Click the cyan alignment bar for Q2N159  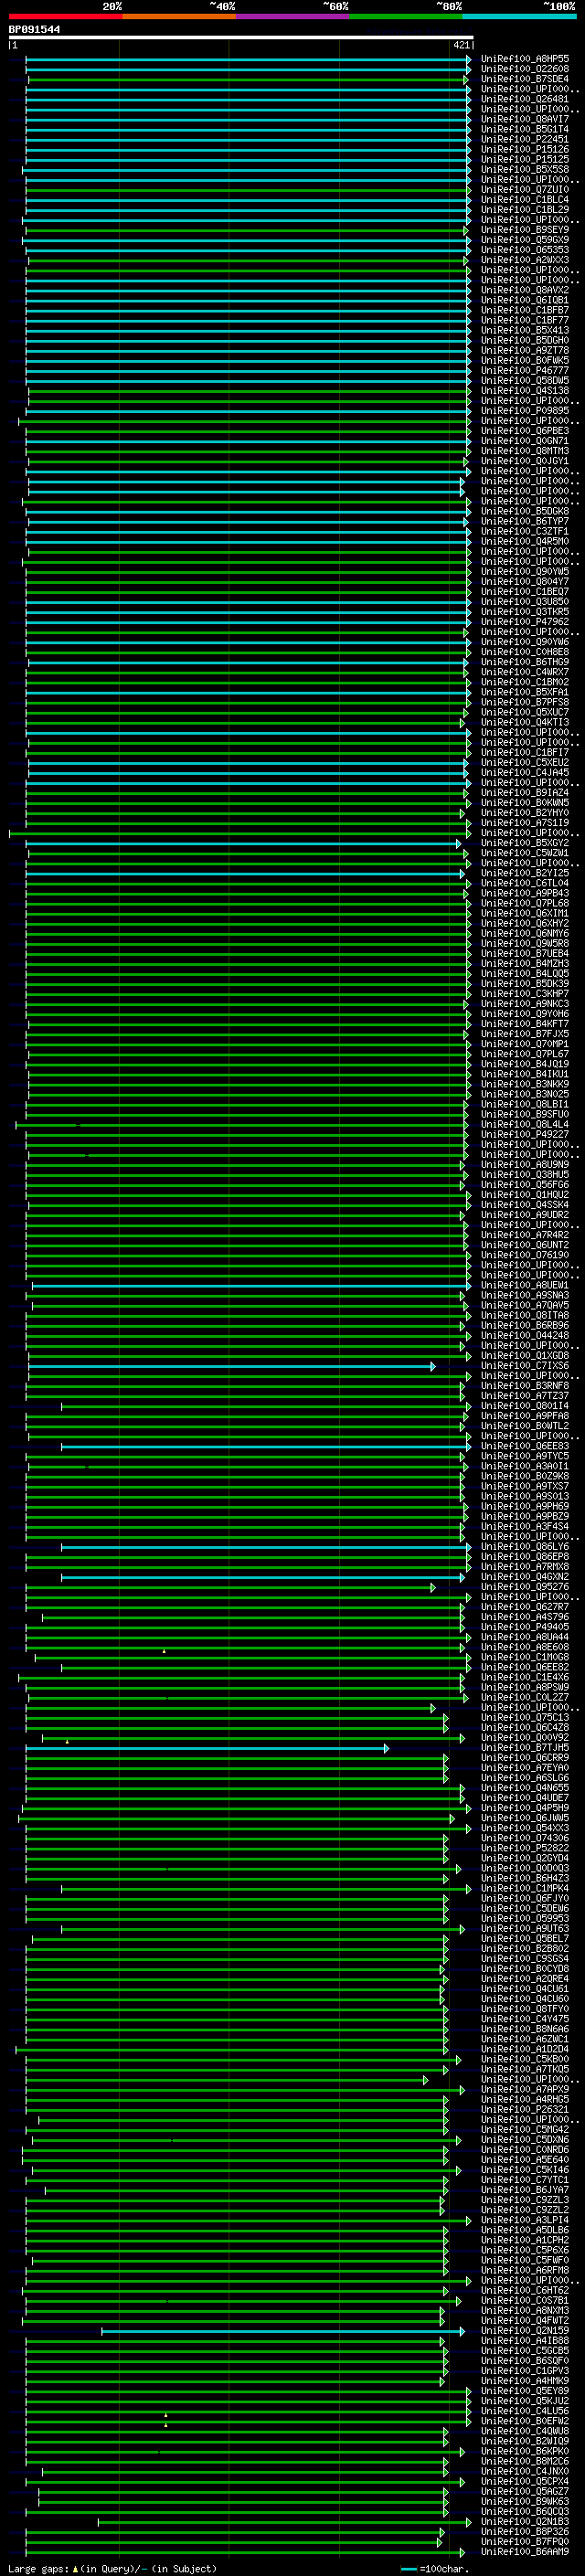pyautogui.click(x=283, y=2331)
